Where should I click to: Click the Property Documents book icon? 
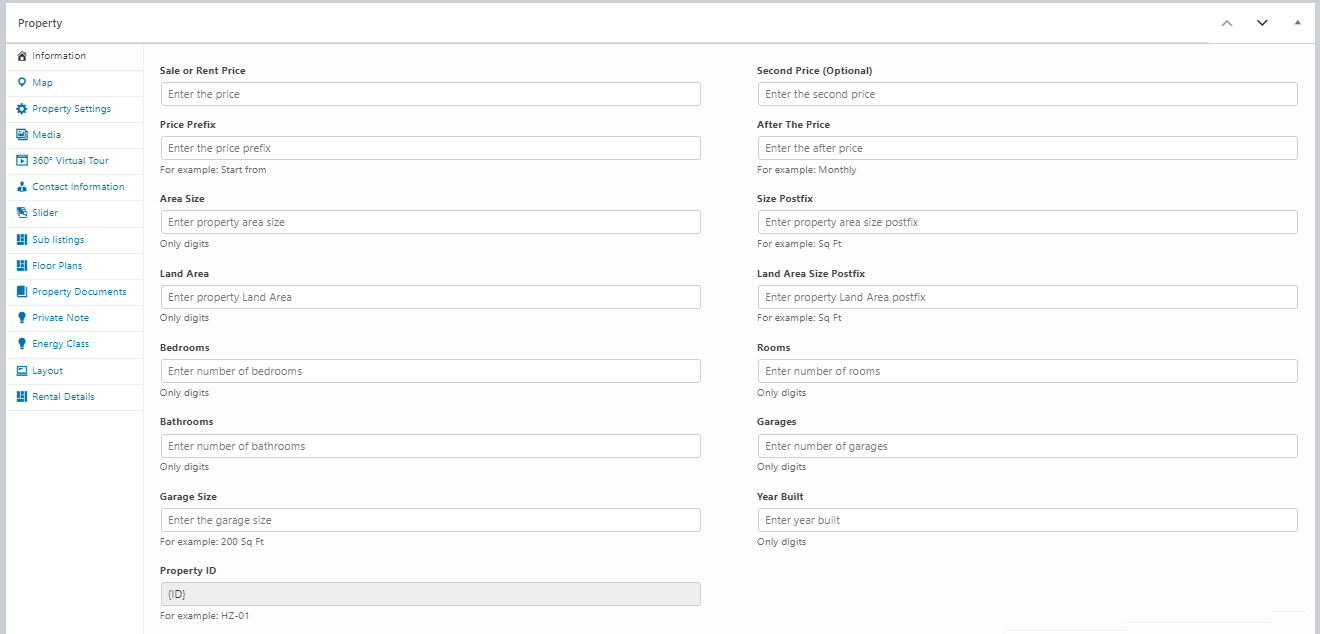point(22,292)
